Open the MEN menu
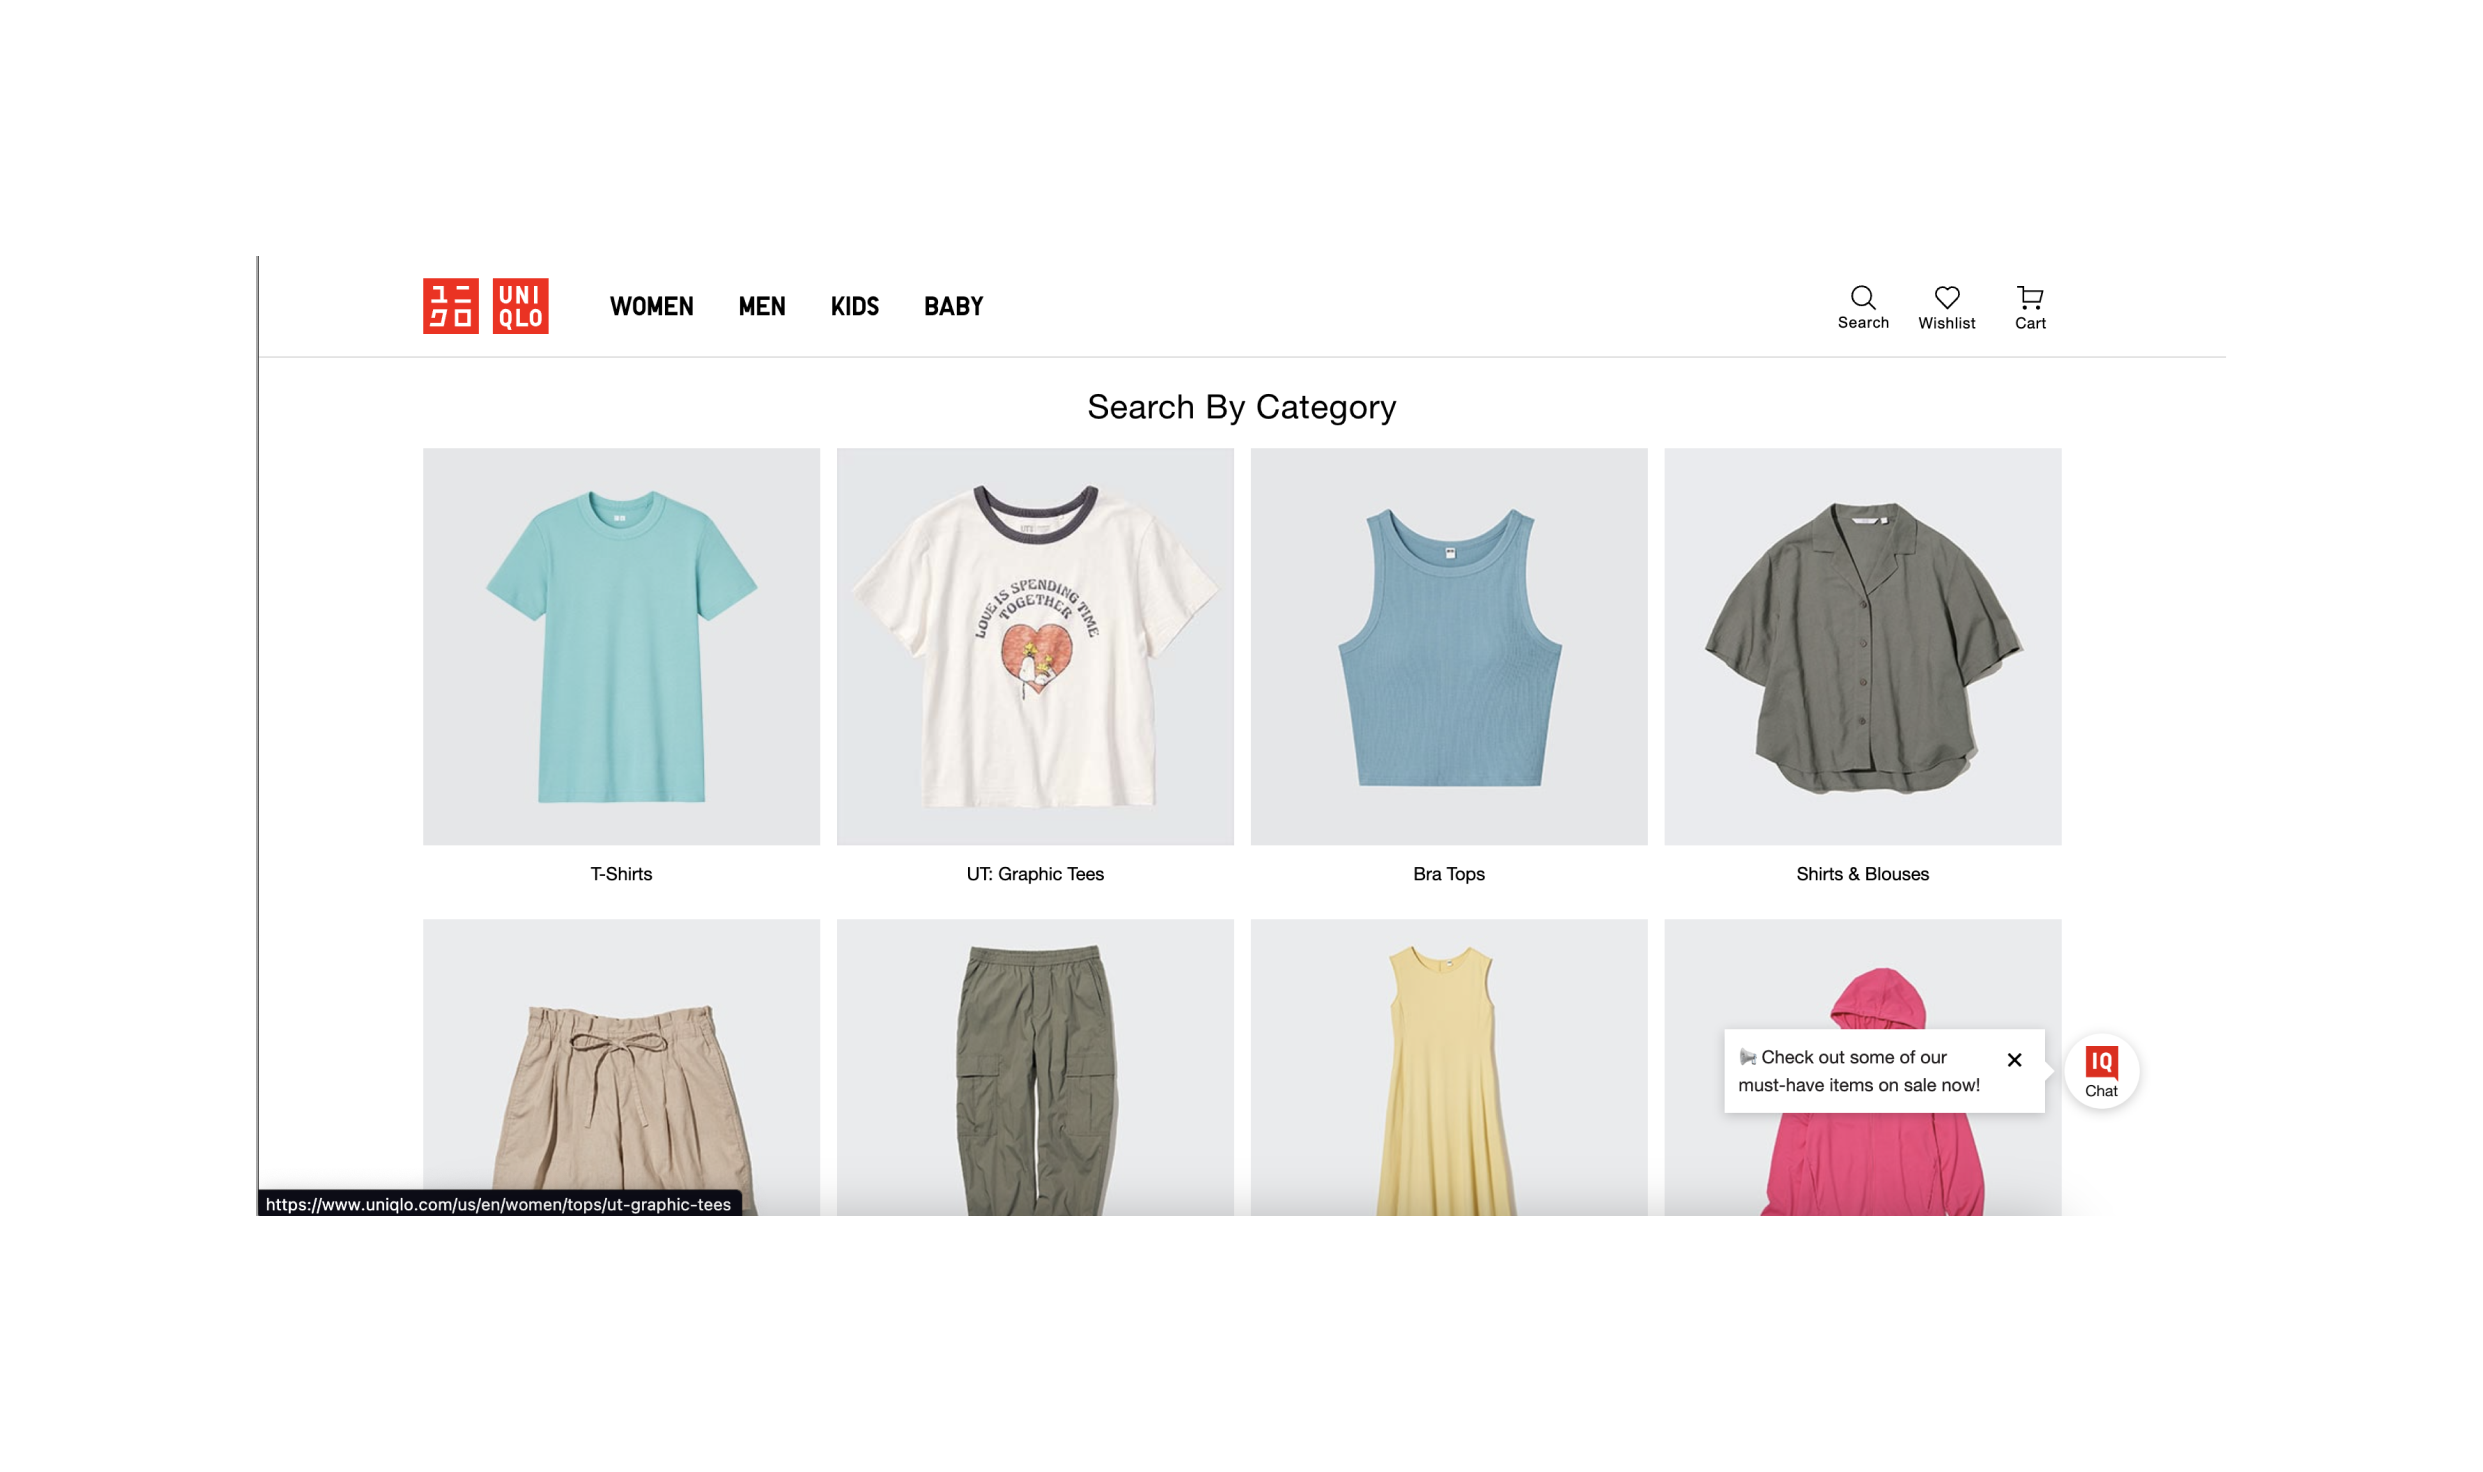The image size is (2483, 1472). coord(761,306)
